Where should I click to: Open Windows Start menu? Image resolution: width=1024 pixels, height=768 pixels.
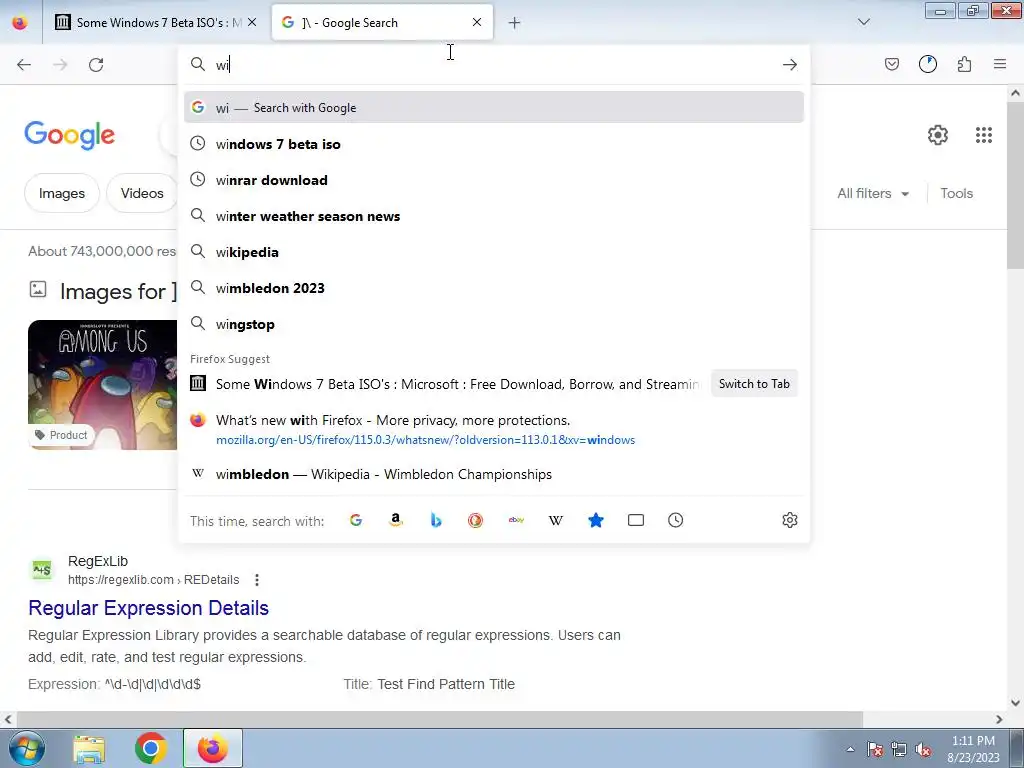coord(27,748)
